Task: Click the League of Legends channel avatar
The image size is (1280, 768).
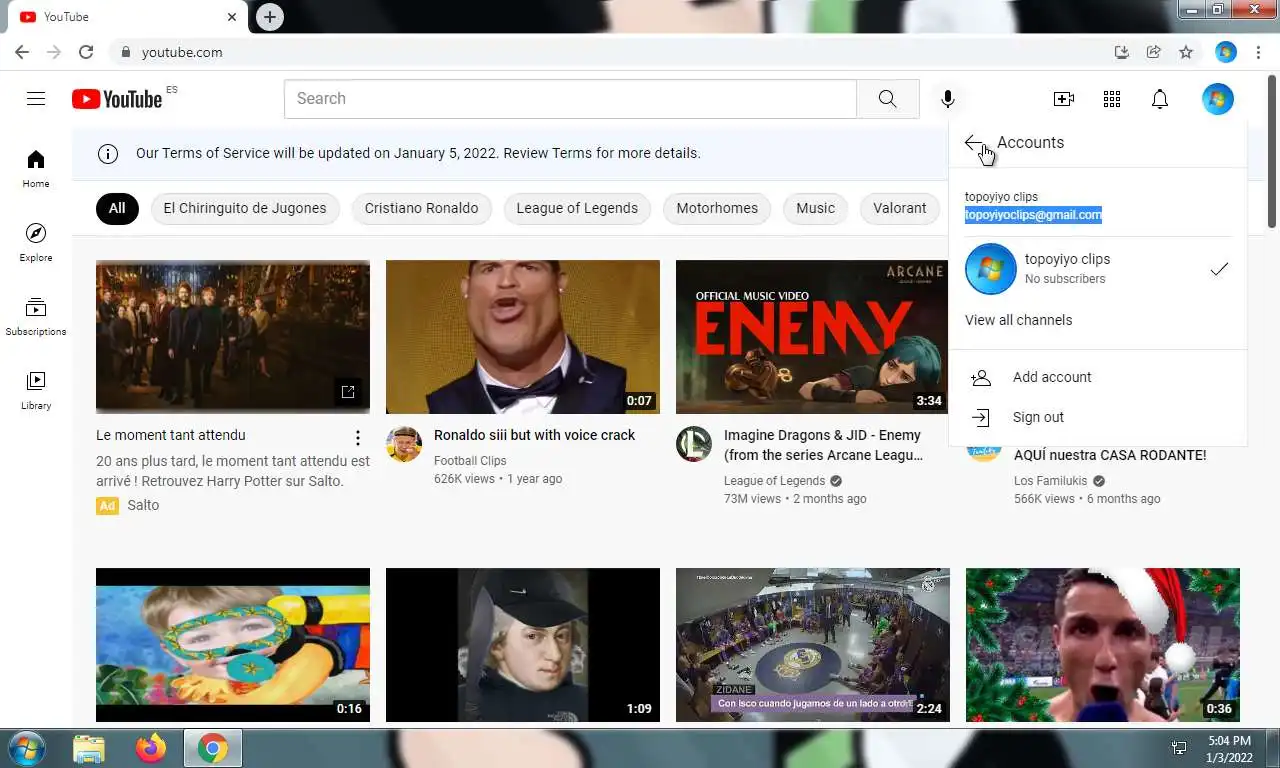Action: (694, 444)
